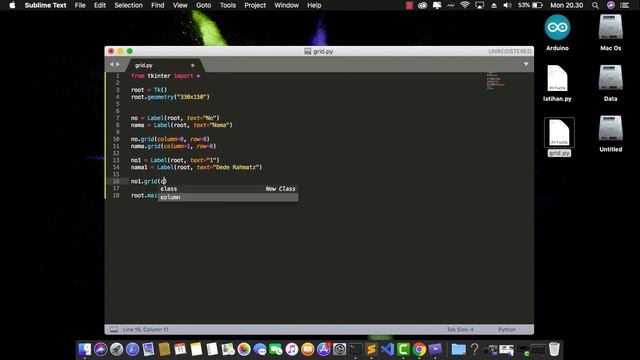Open the Help menu

(x=314, y=5)
